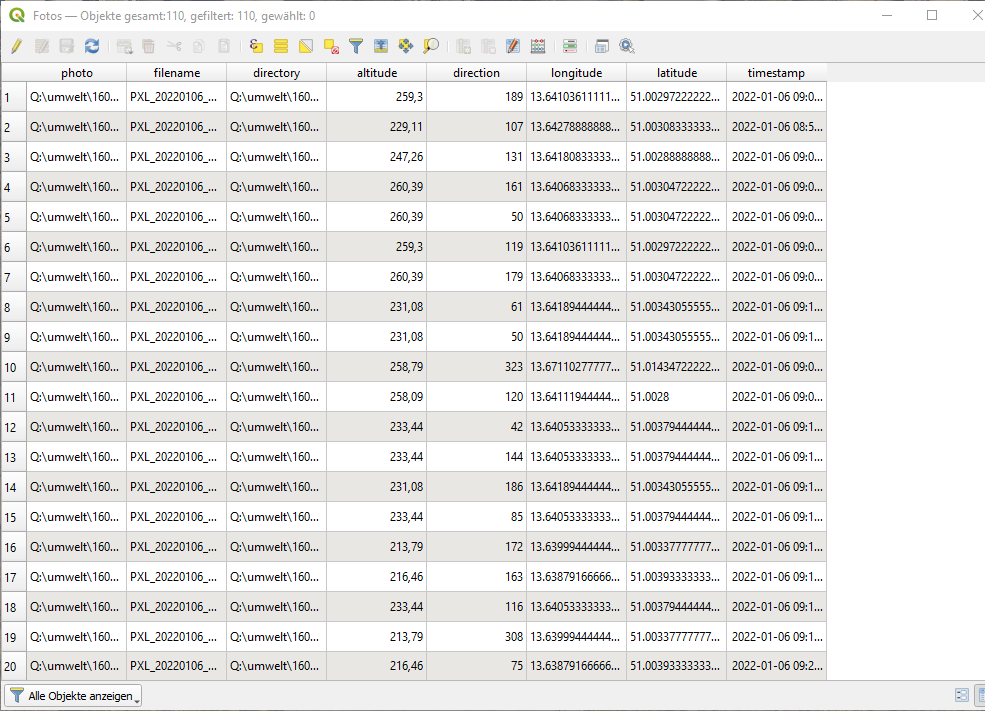The height and width of the screenshot is (711, 985).
Task: Pan map to selected rows
Action: (x=406, y=46)
